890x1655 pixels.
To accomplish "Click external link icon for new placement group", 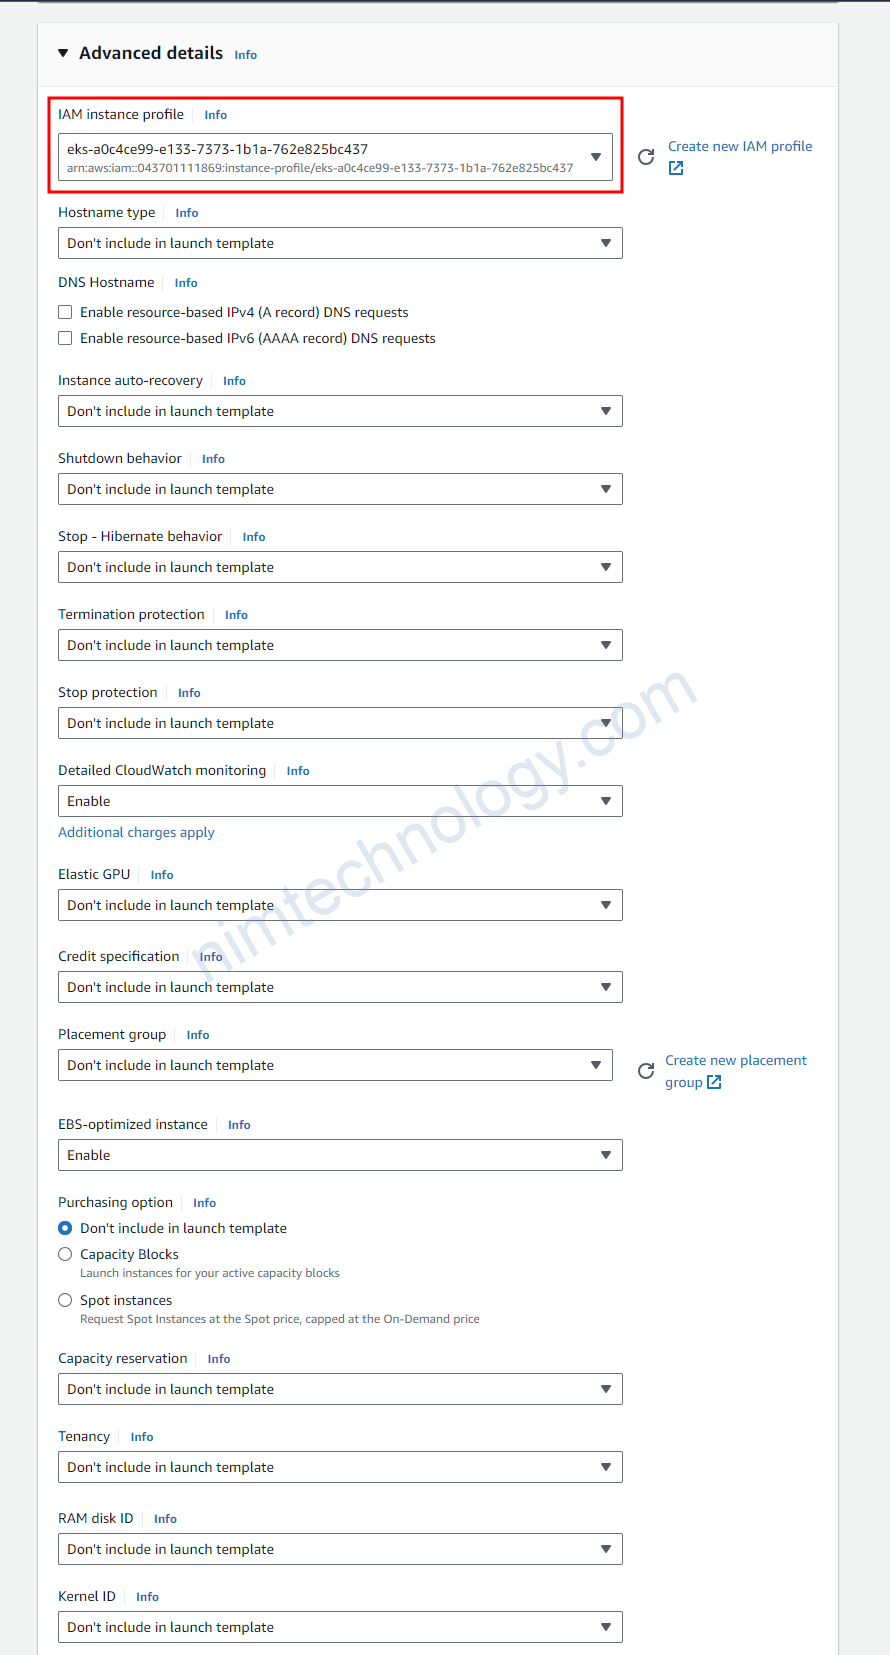I will [714, 1082].
